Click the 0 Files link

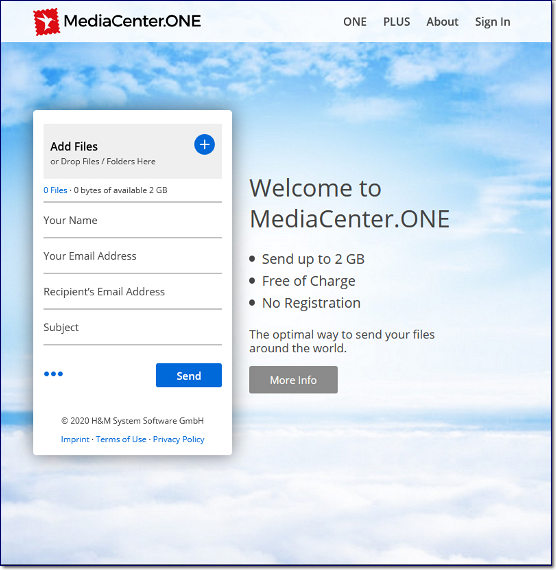55,190
